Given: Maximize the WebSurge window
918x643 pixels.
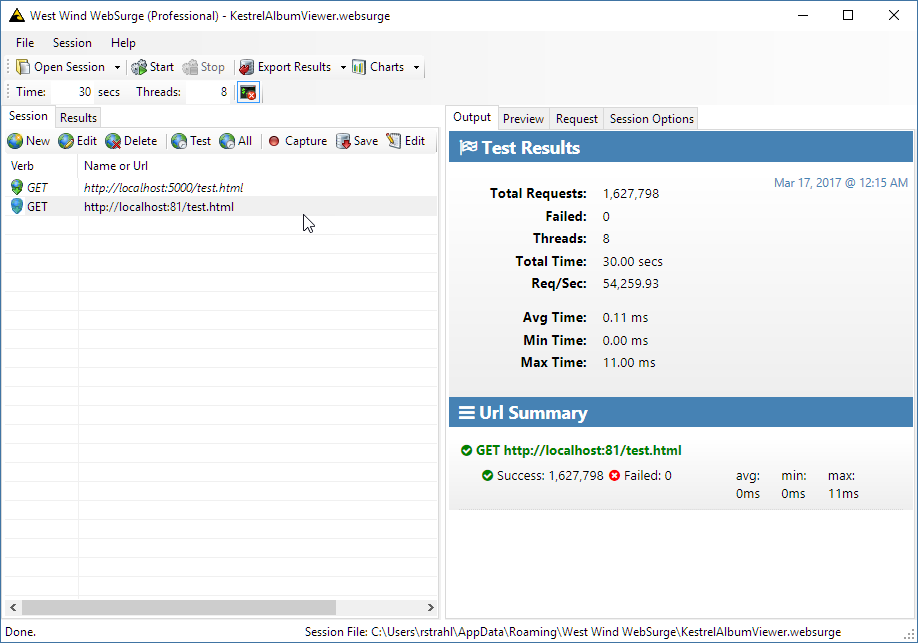Looking at the screenshot, I should [x=848, y=15].
